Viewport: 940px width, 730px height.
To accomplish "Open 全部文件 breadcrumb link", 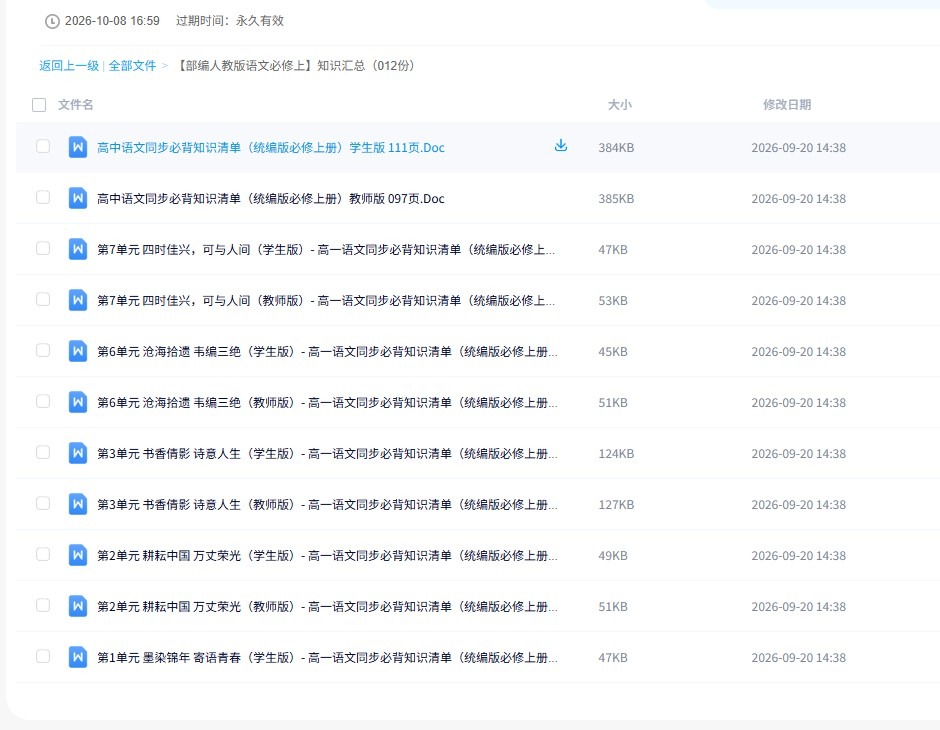I will (132, 65).
